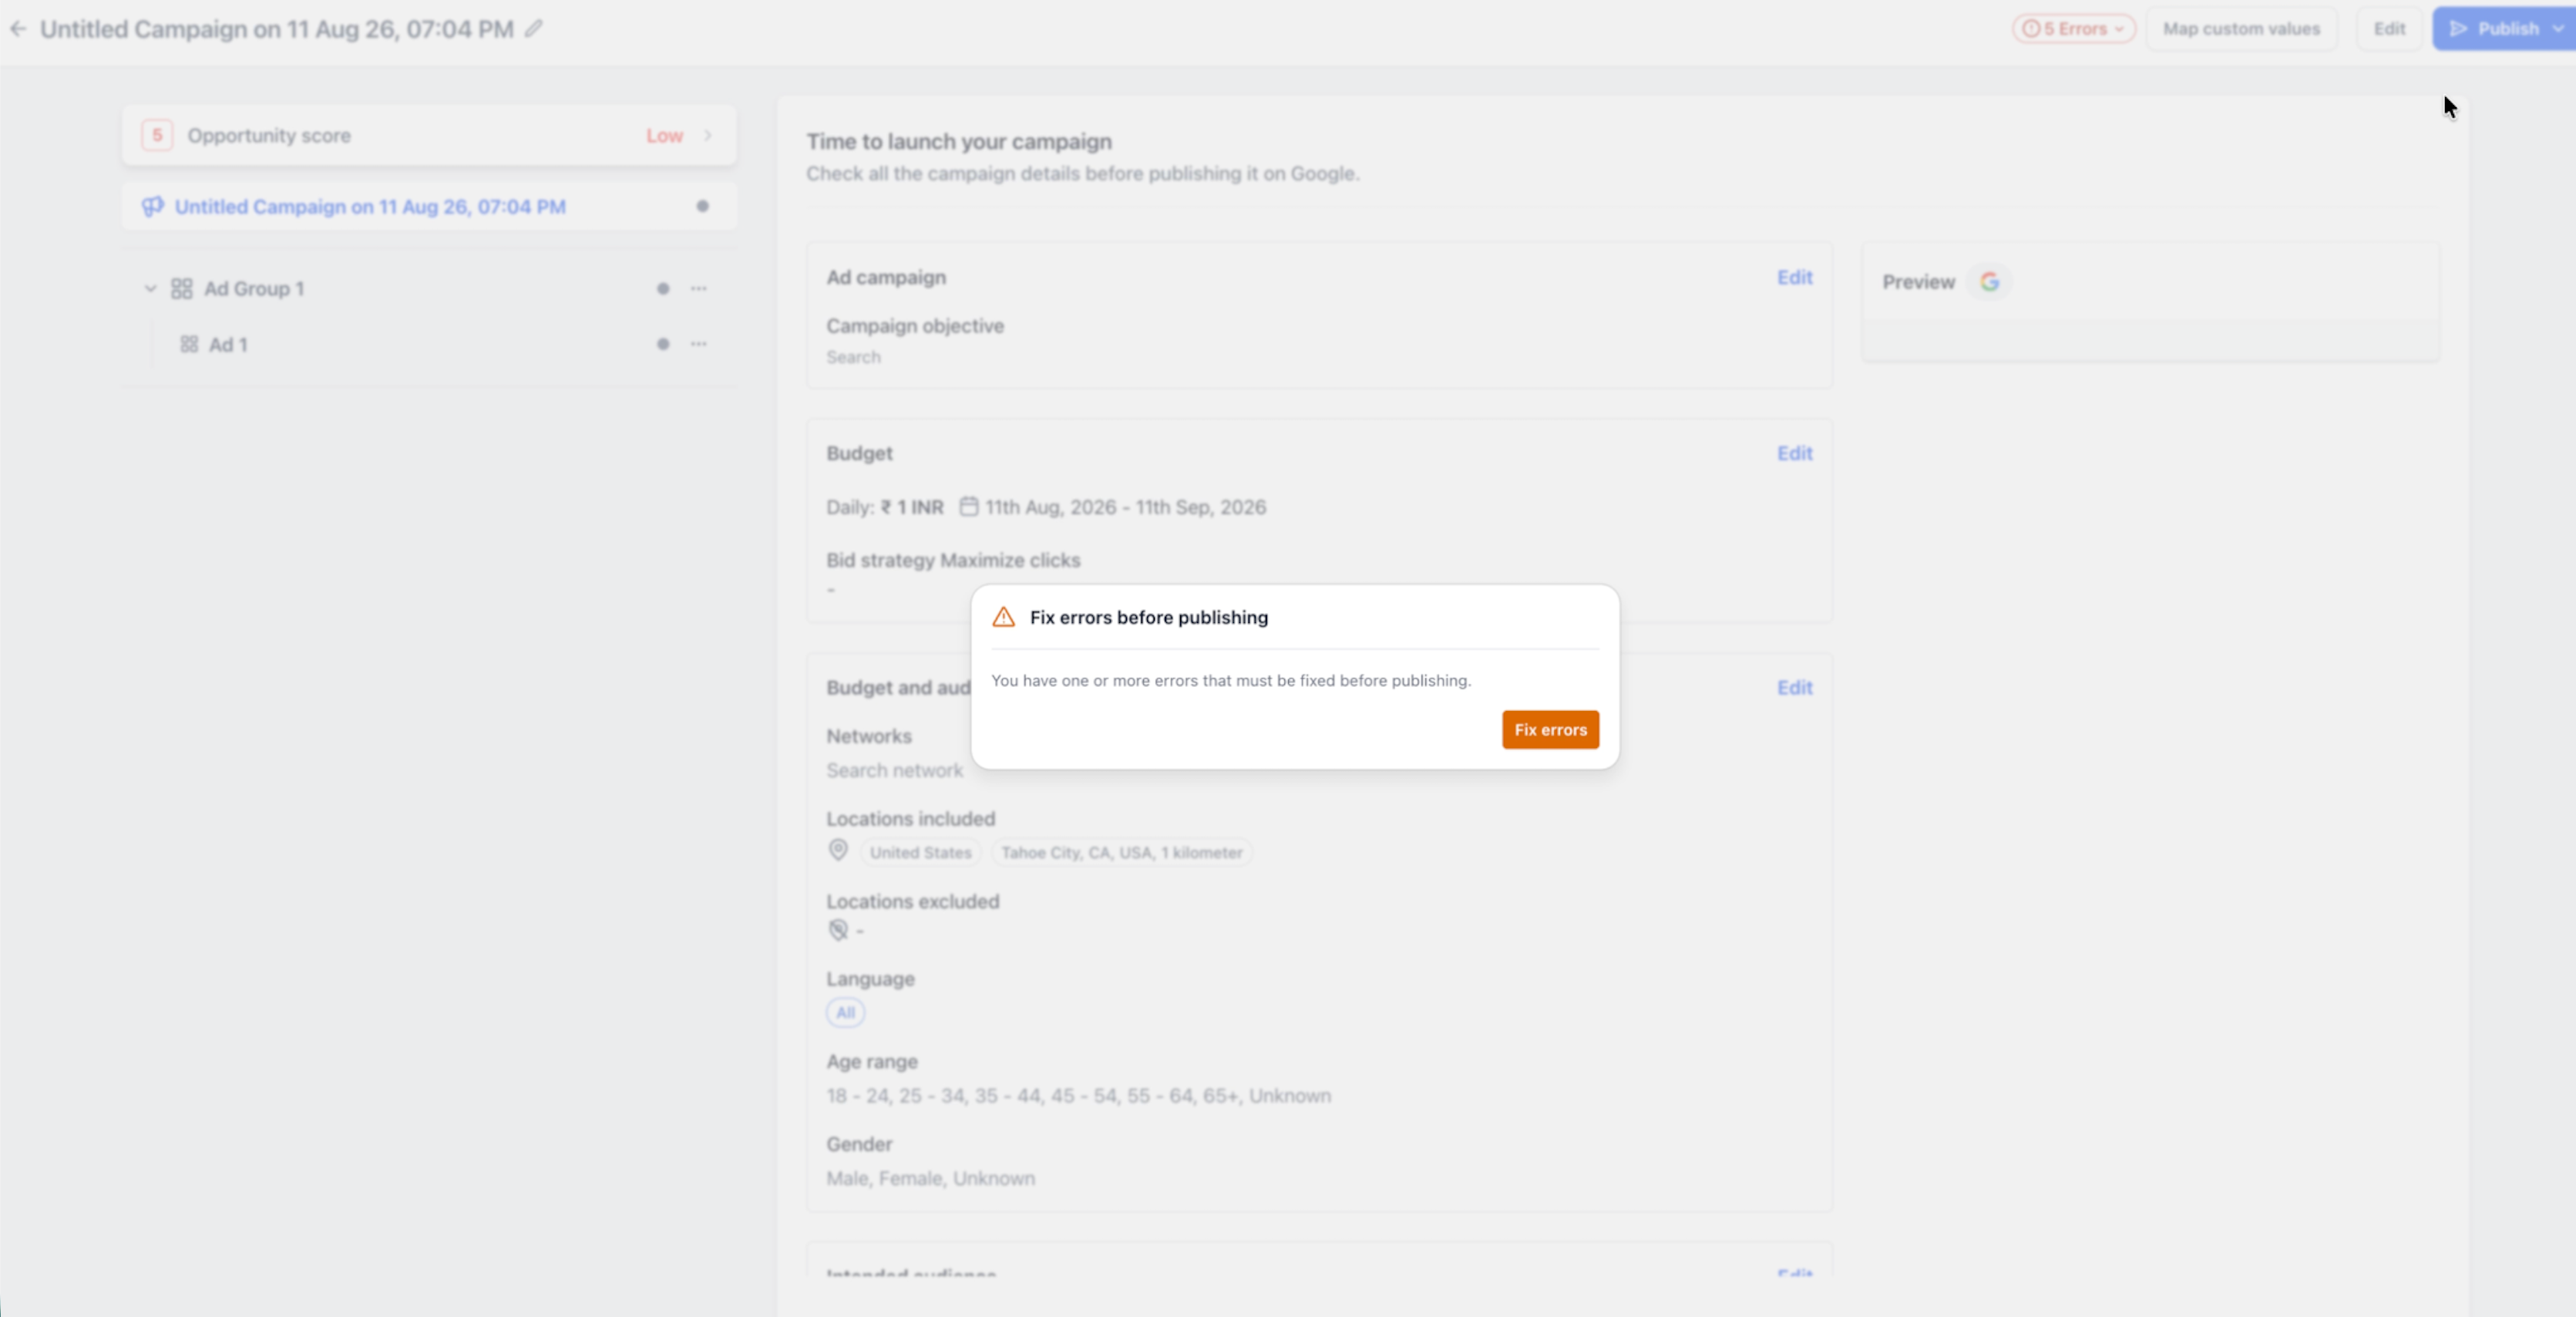Expand the 5 Errors dropdown

[2074, 29]
